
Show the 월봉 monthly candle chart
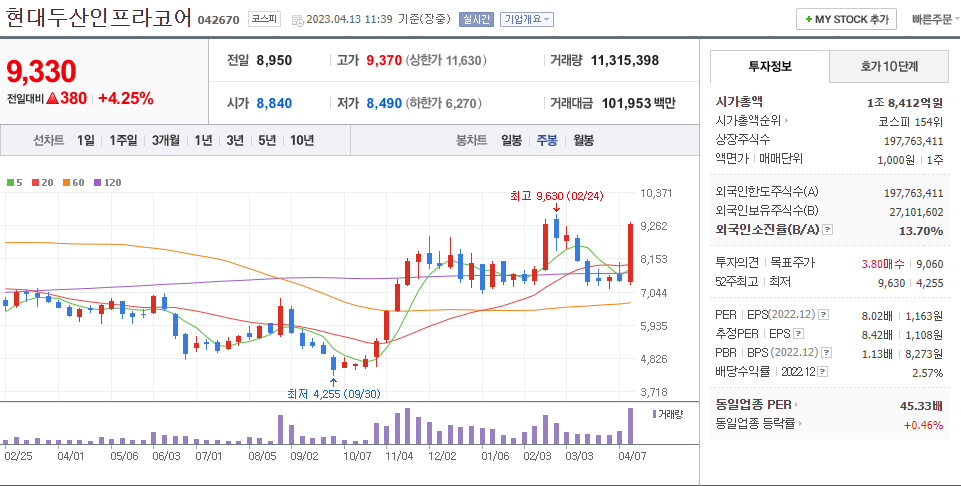click(583, 140)
